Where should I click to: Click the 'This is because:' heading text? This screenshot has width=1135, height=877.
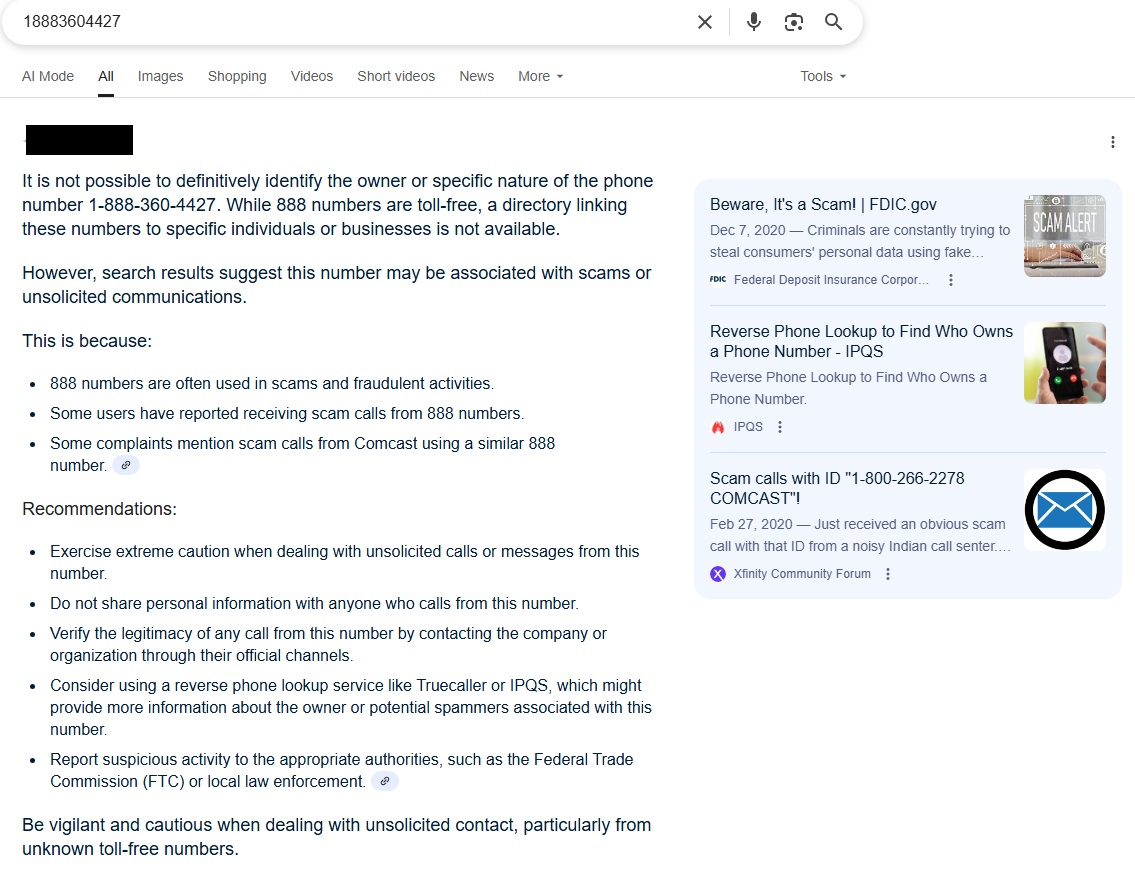pyautogui.click(x=87, y=341)
